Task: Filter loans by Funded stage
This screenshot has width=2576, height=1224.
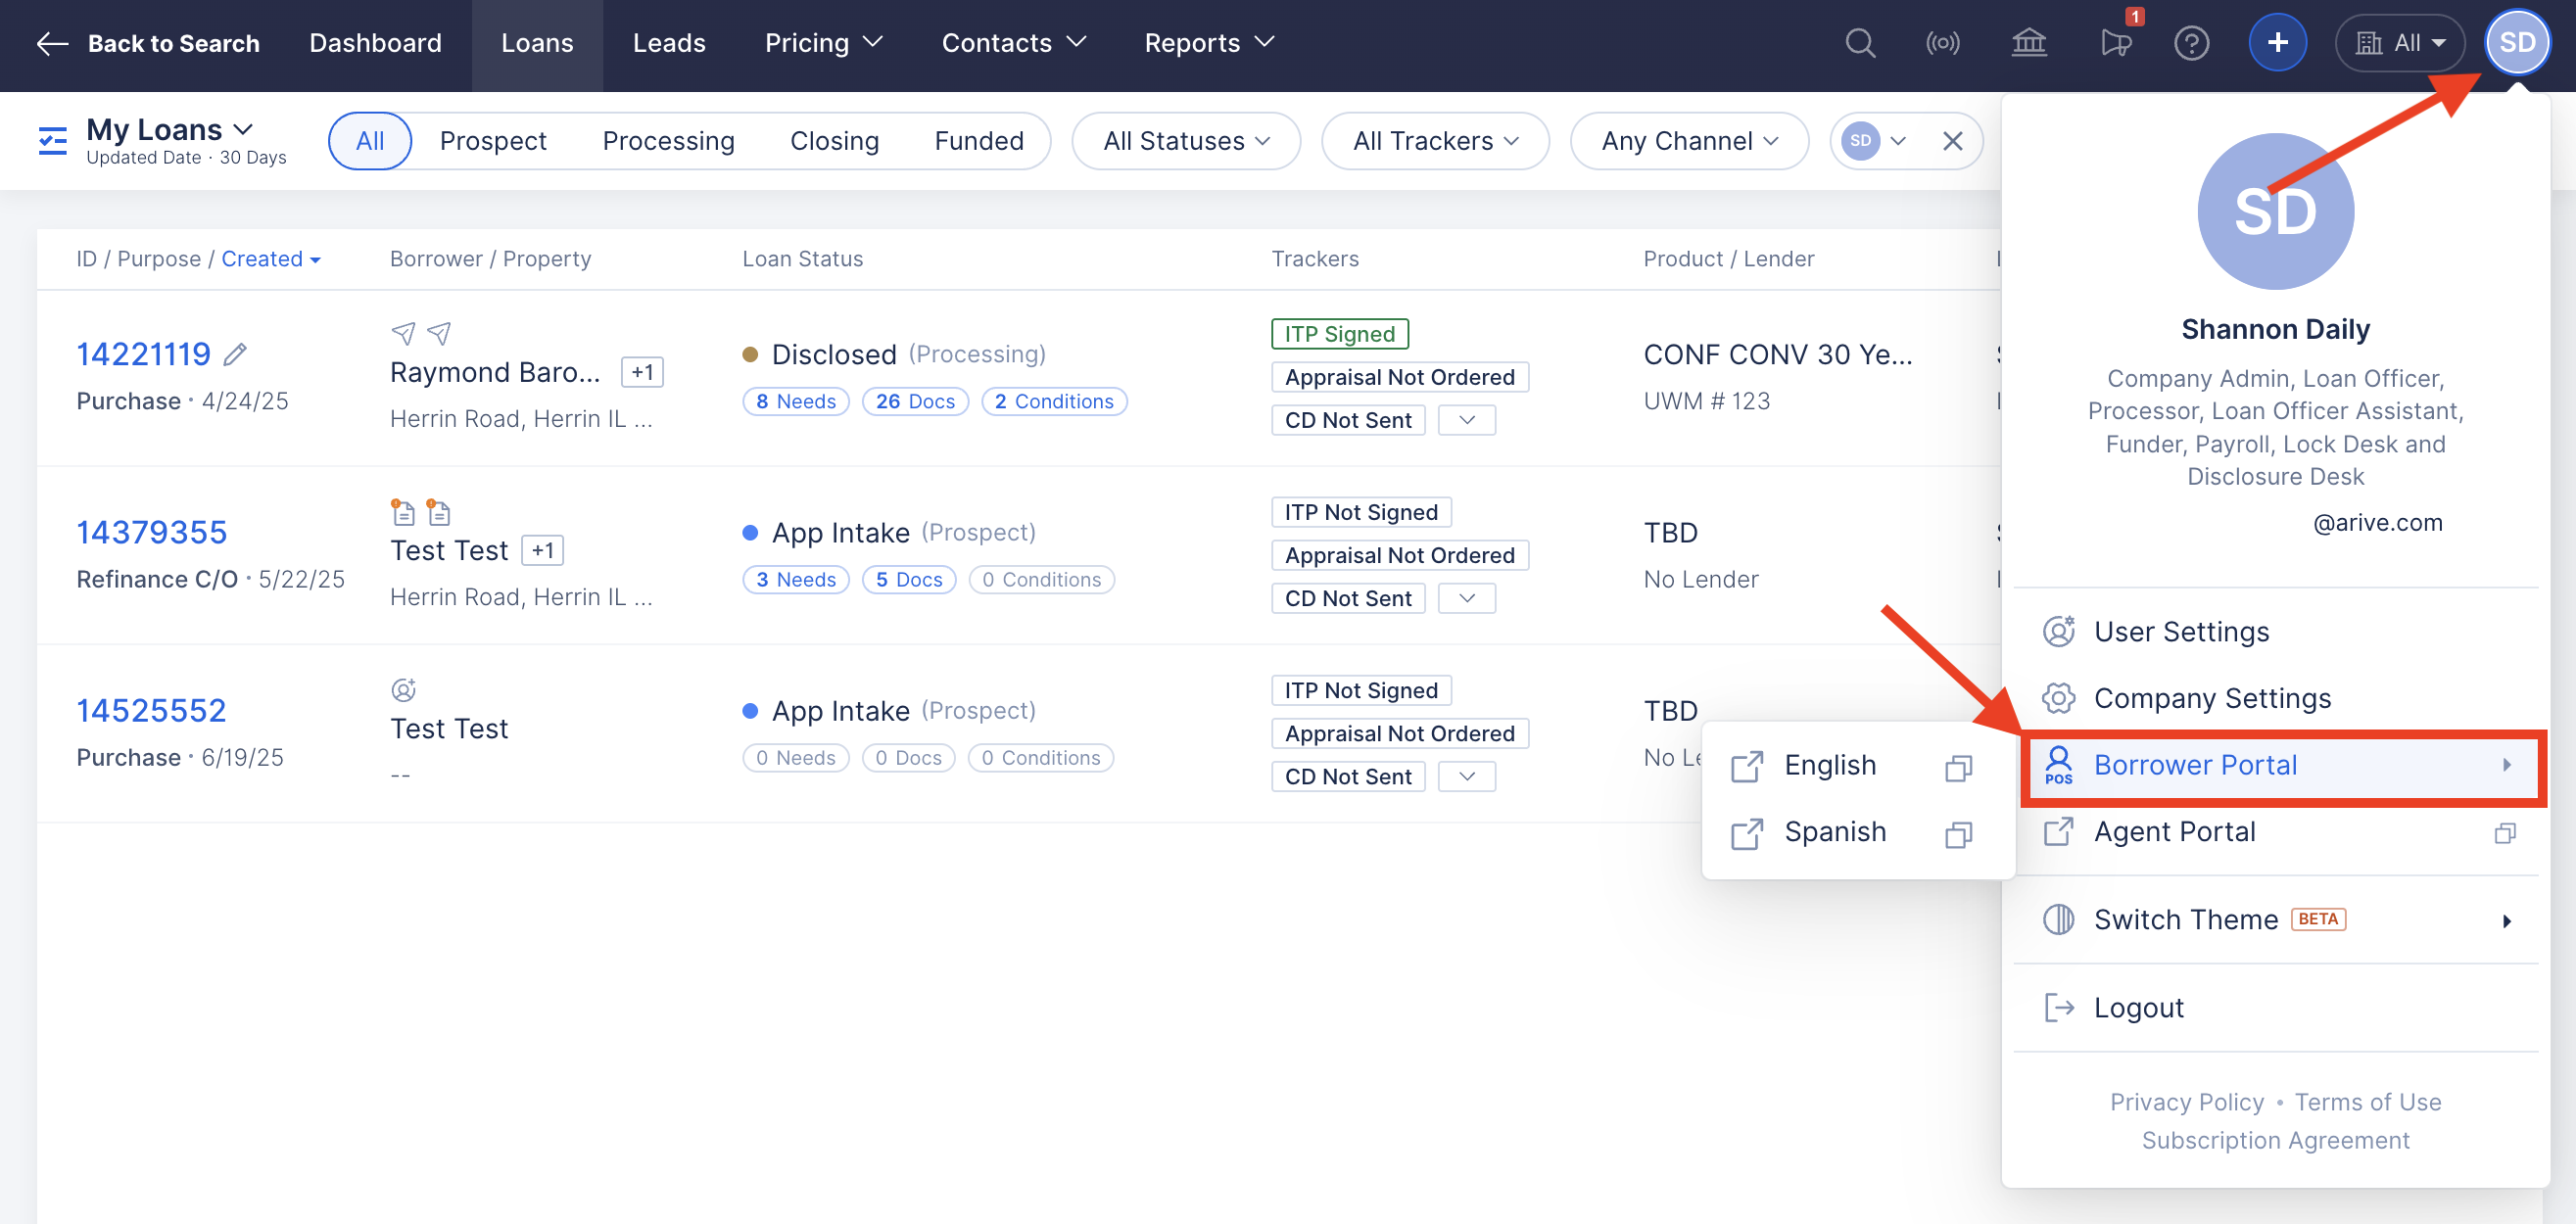Action: tap(978, 141)
